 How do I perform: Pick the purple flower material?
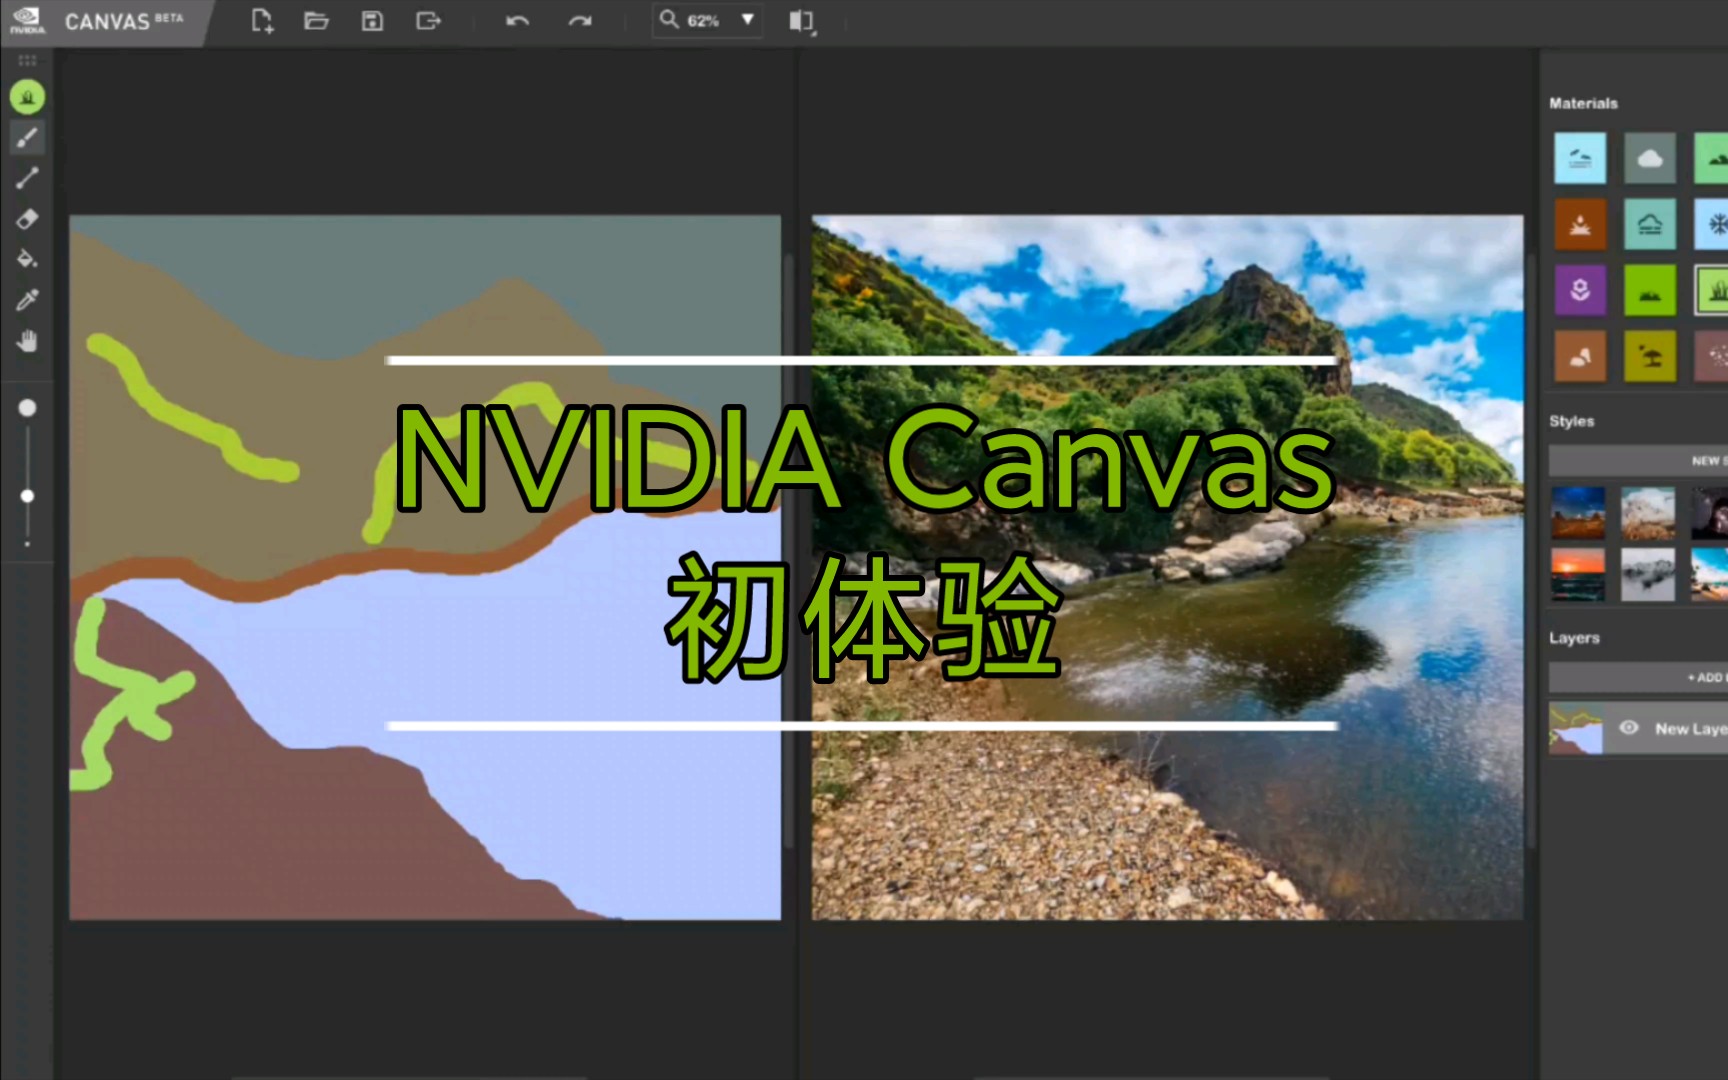(x=1580, y=290)
